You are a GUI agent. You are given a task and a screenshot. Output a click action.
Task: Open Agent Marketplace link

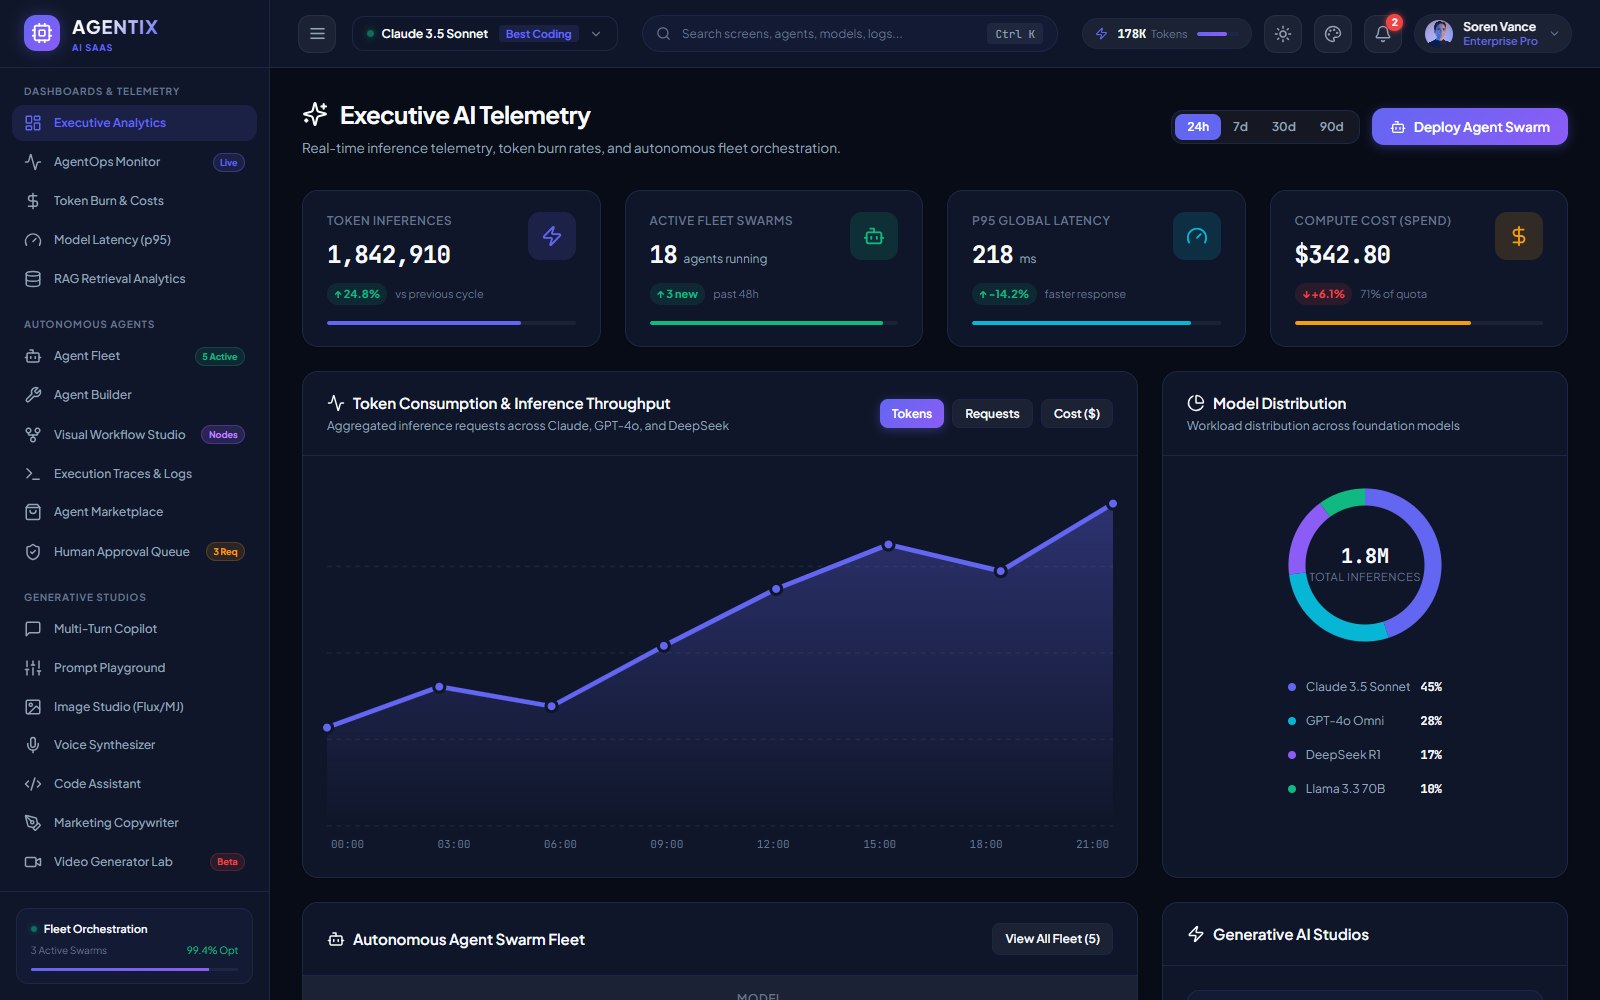coord(134,512)
